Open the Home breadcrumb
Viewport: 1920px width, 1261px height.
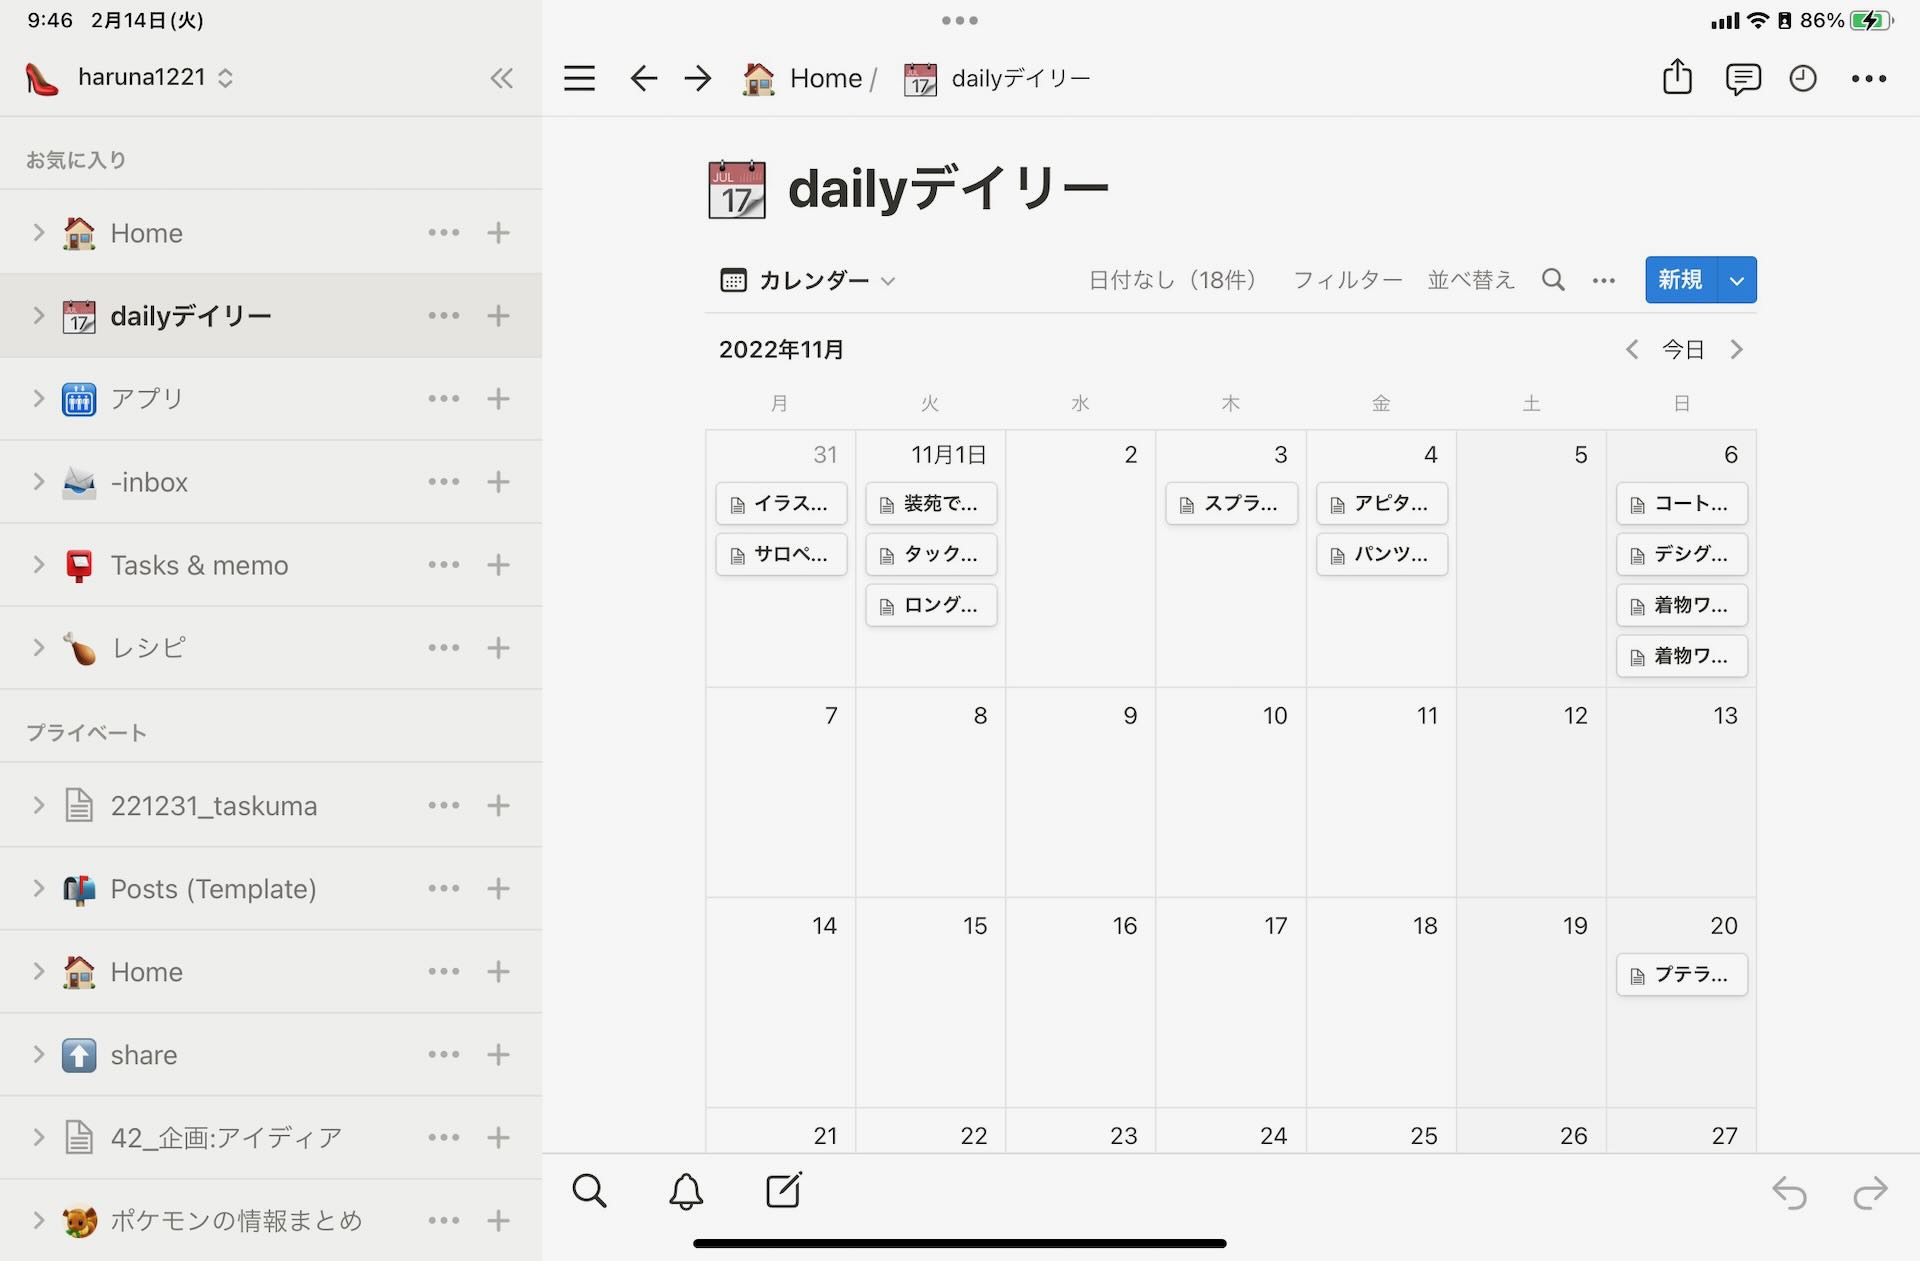pos(803,78)
